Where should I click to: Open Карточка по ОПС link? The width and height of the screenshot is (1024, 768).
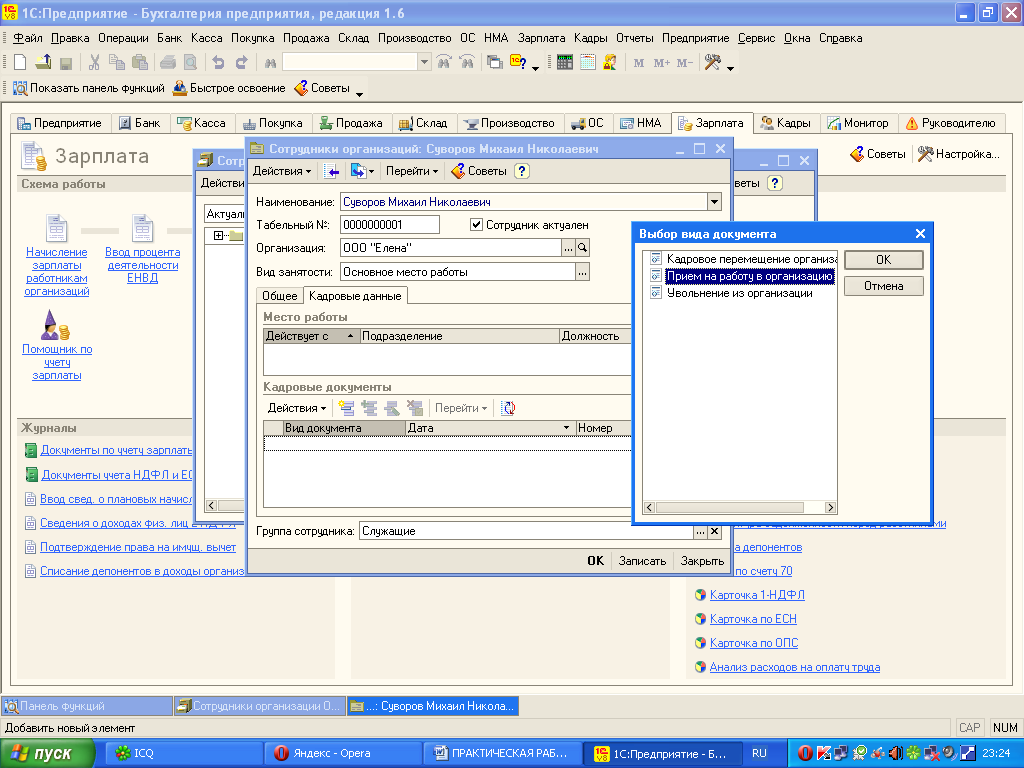click(x=754, y=643)
